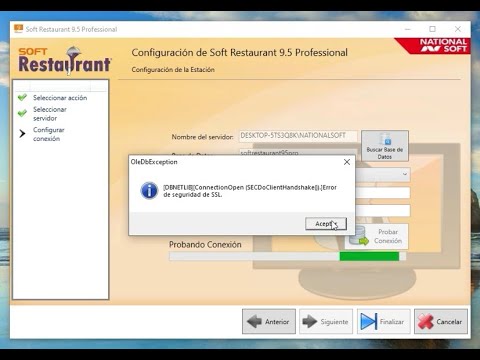
Task: Click the Cancelar button
Action: [441, 321]
